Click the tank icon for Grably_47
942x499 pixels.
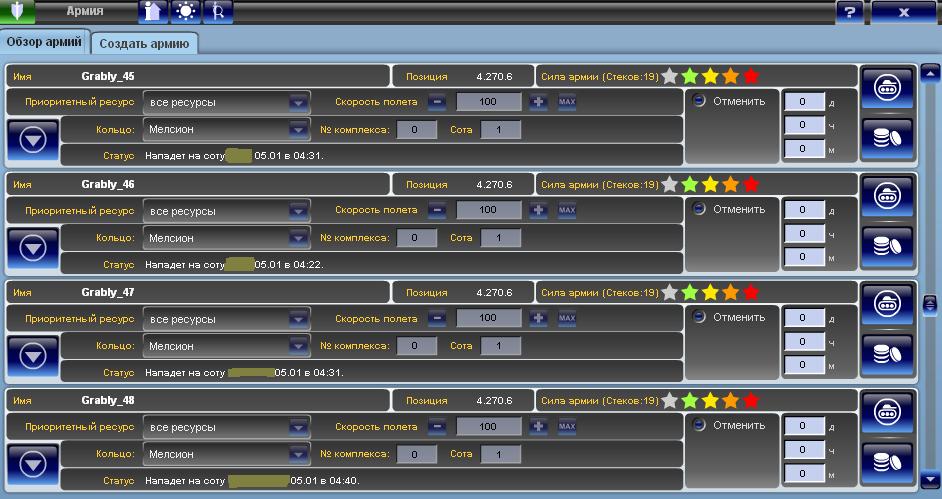pos(887,303)
